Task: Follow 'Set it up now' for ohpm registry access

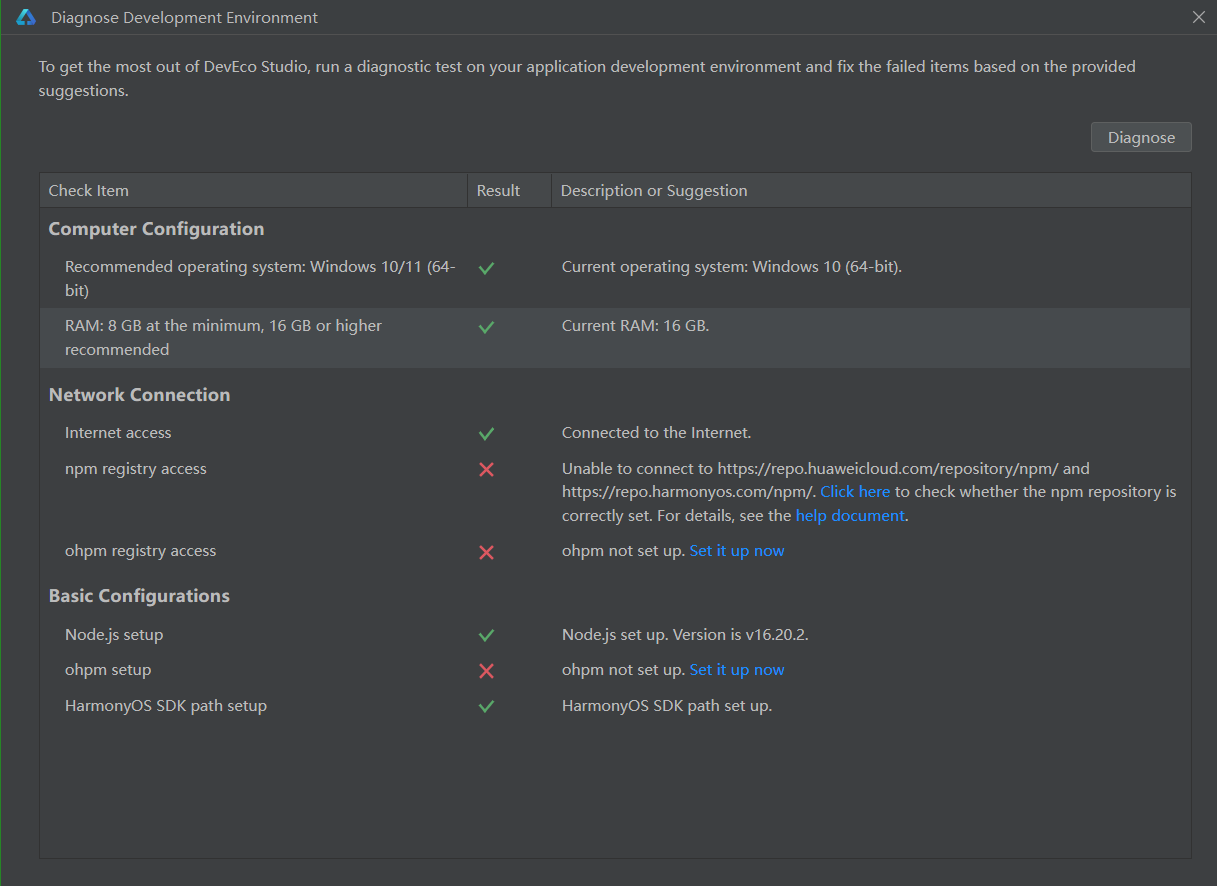Action: 737,551
